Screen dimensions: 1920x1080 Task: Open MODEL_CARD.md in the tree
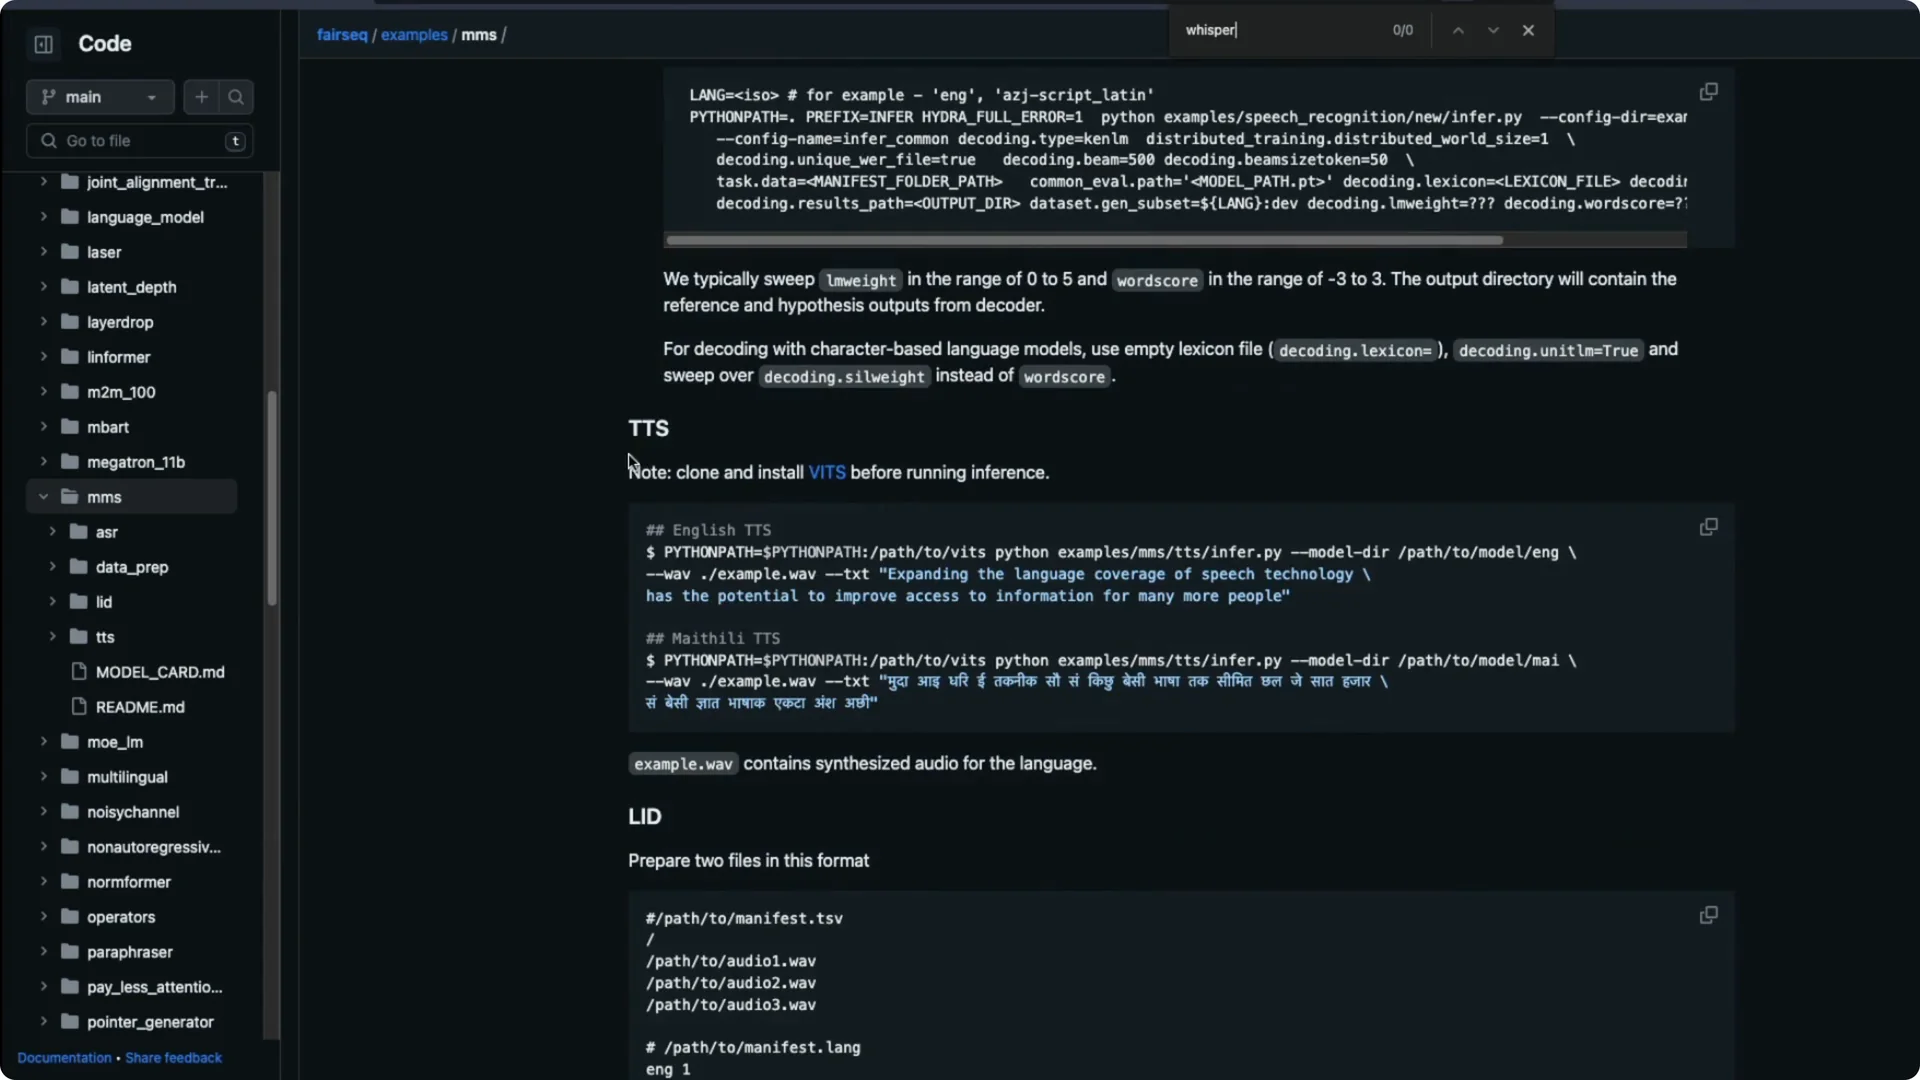point(160,672)
